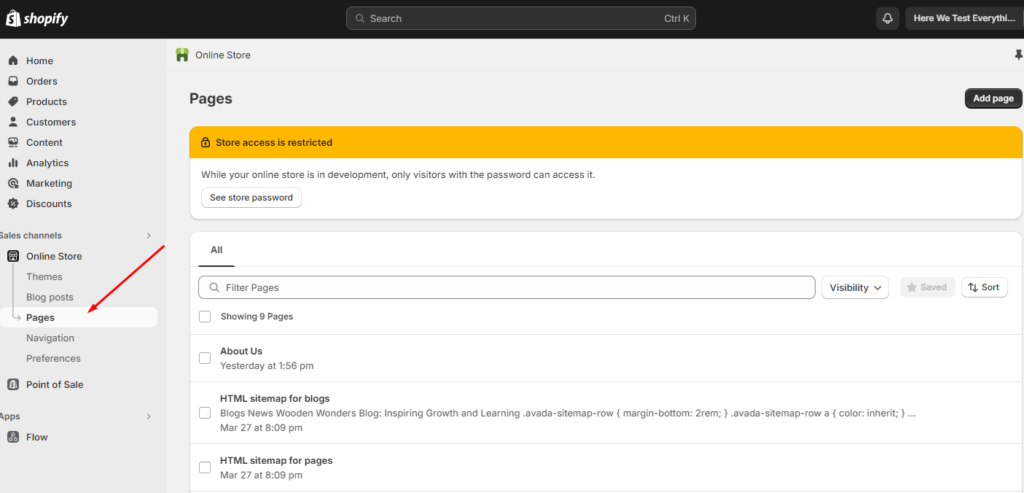Click the Analytics bar chart icon

pos(13,163)
